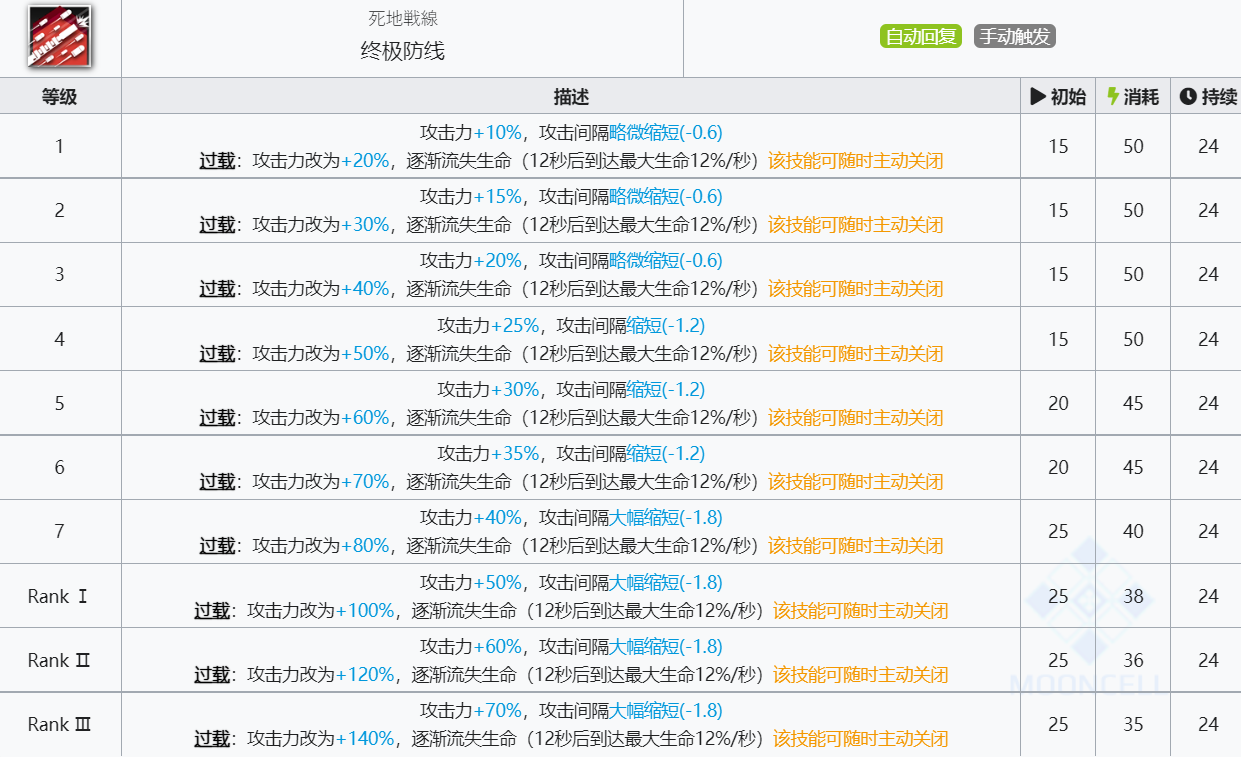This screenshot has width=1241, height=757.
Task: Click the level 7 cell
Action: pos(60,531)
